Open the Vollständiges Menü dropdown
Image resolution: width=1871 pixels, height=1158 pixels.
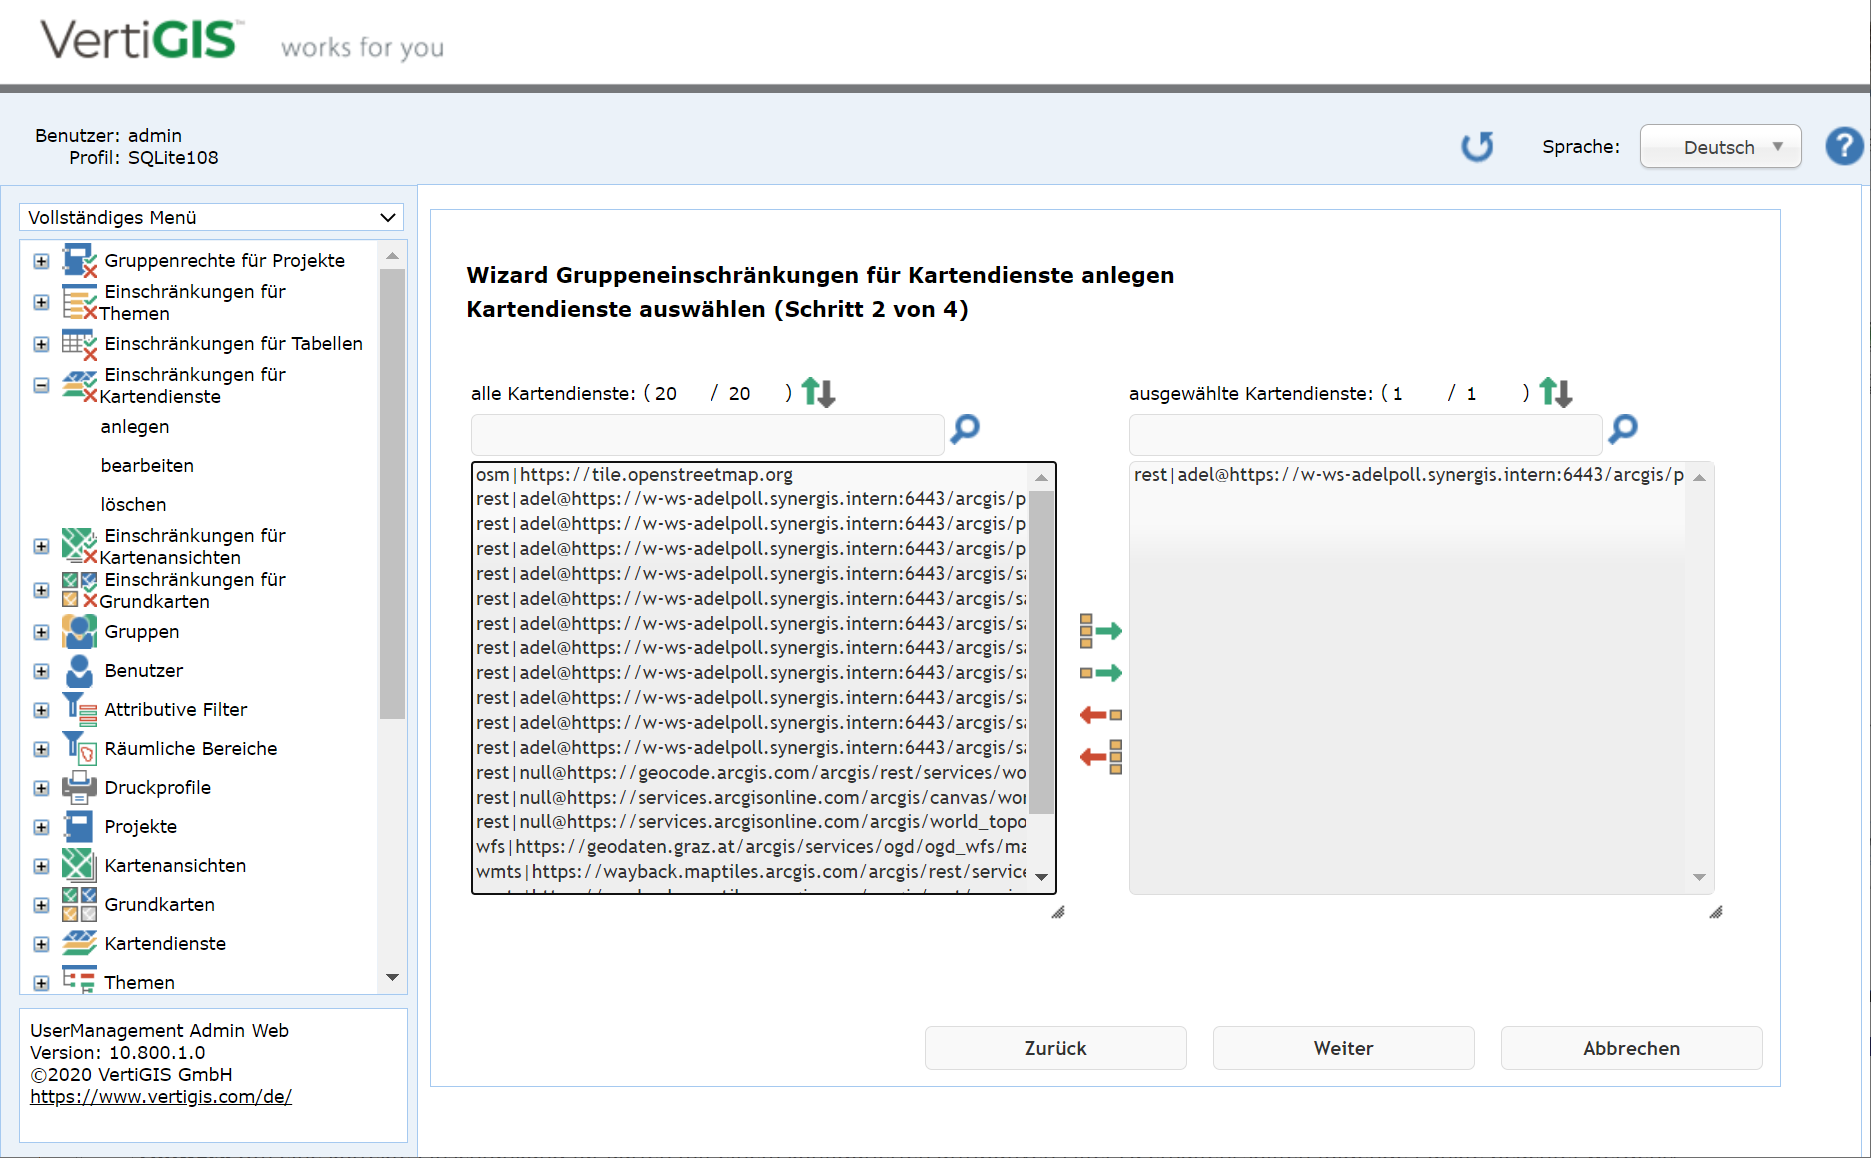[x=211, y=218]
